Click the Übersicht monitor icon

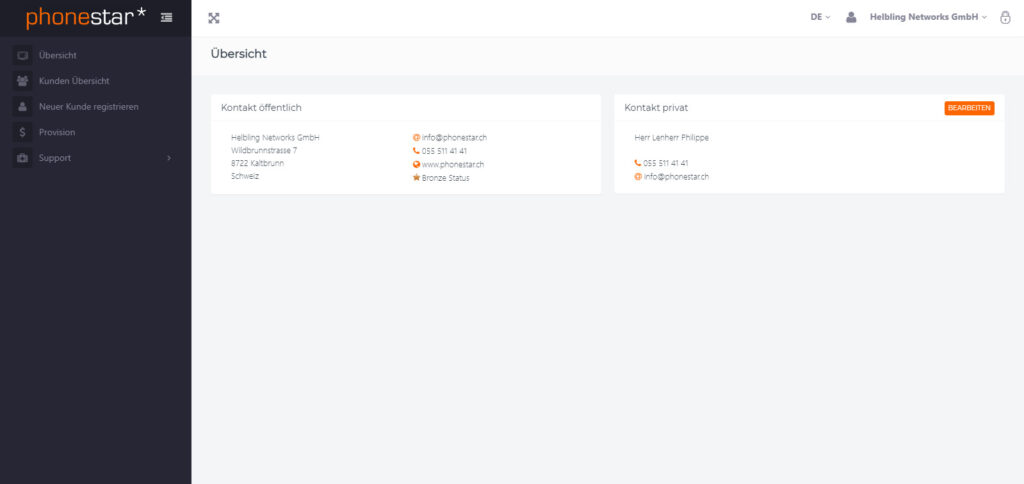(x=22, y=55)
